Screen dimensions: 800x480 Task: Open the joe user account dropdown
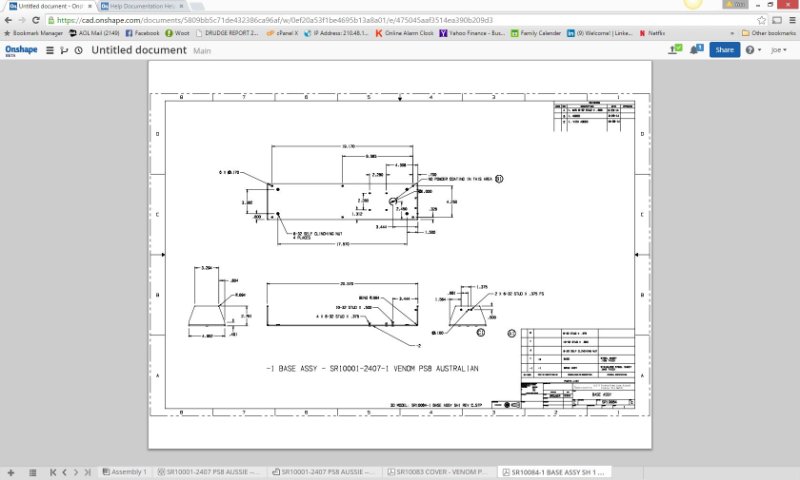(779, 49)
